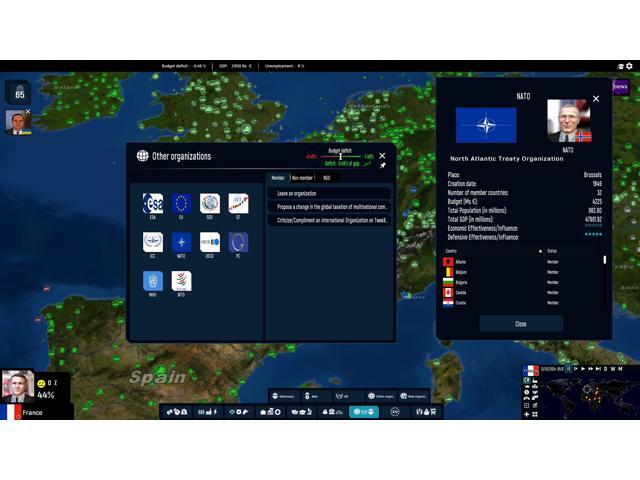Image resolution: width=640 pixels, height=480 pixels.
Task: Close the Other organizations window
Action: tap(382, 156)
